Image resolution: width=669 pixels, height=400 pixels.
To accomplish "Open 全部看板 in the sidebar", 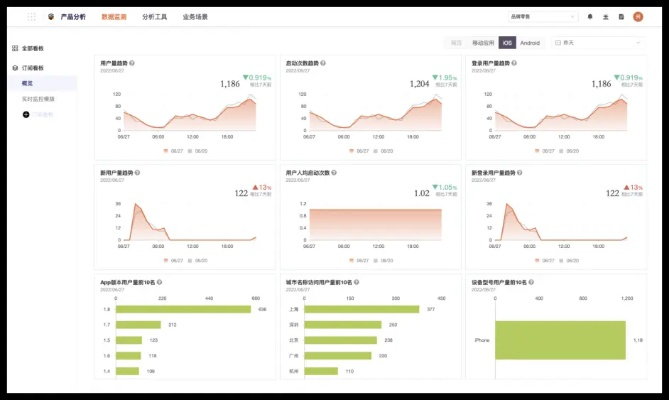I will (33, 48).
